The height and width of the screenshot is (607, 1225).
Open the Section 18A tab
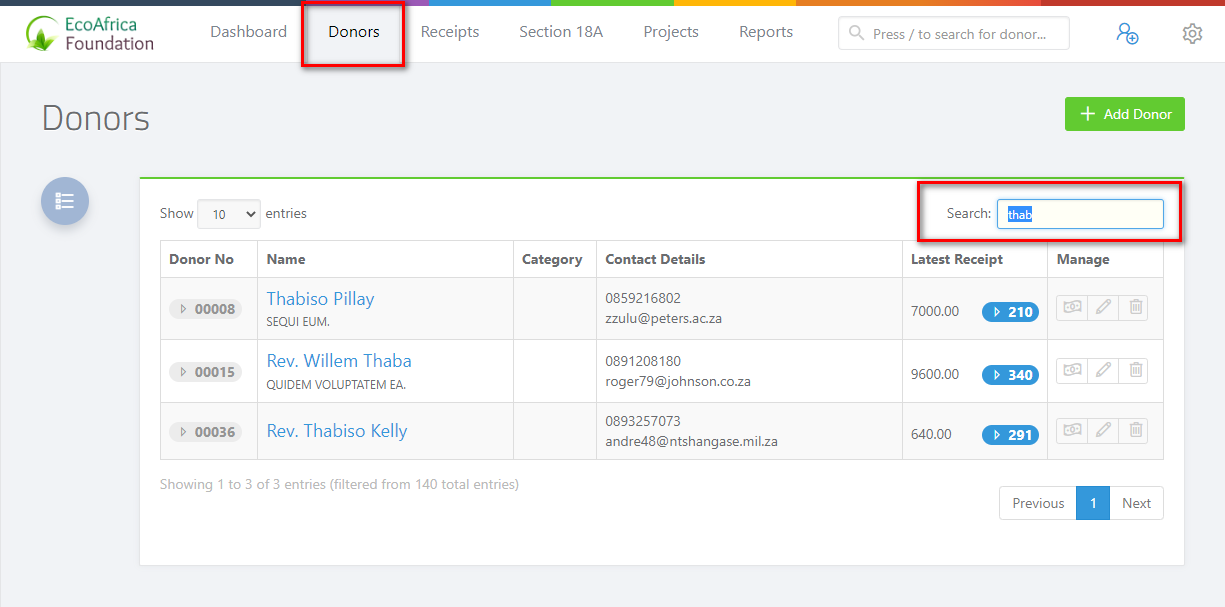[x=561, y=32]
